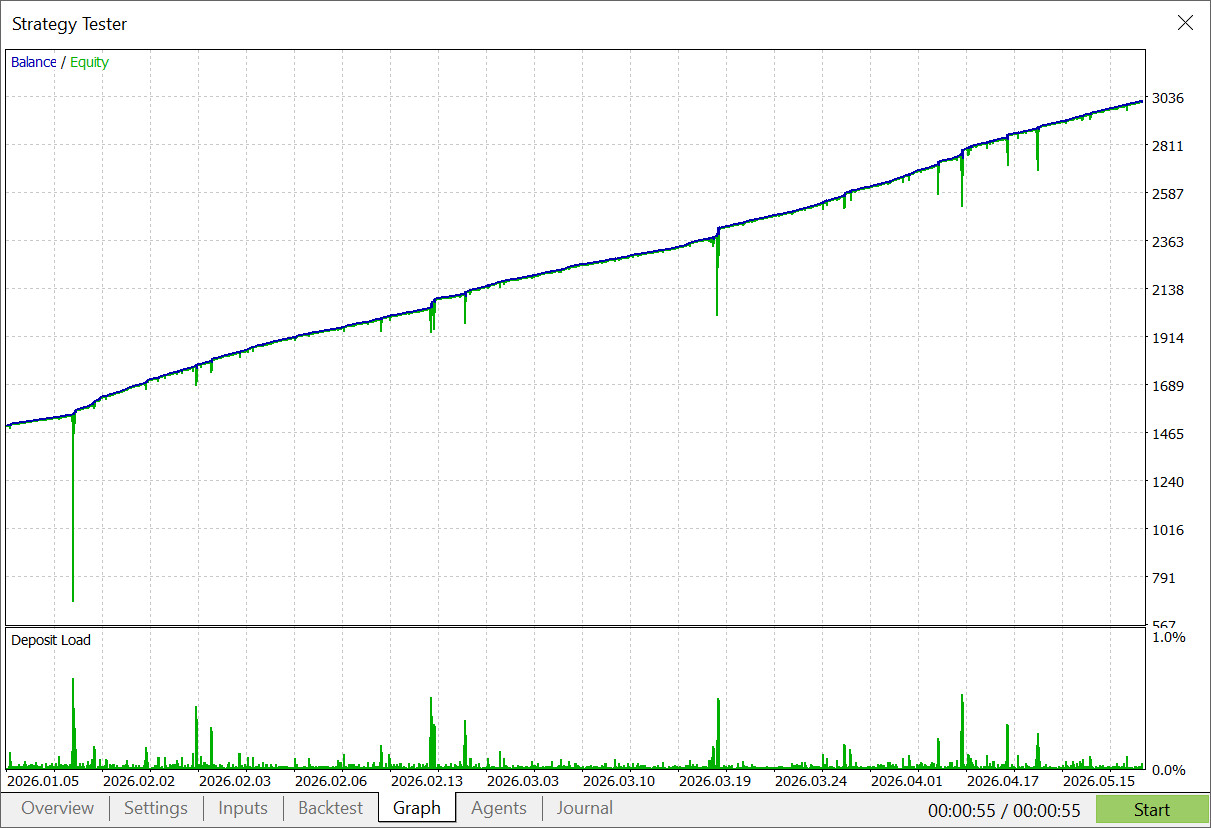Click the 2026.03.10 date label
This screenshot has height=828, width=1211.
click(619, 781)
